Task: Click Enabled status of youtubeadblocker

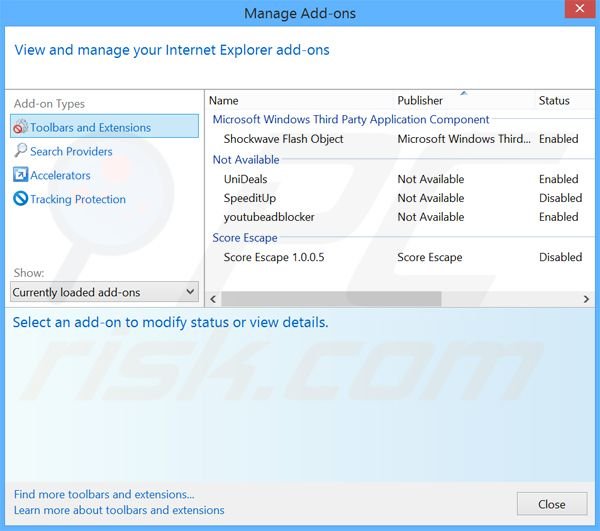Action: click(x=559, y=217)
